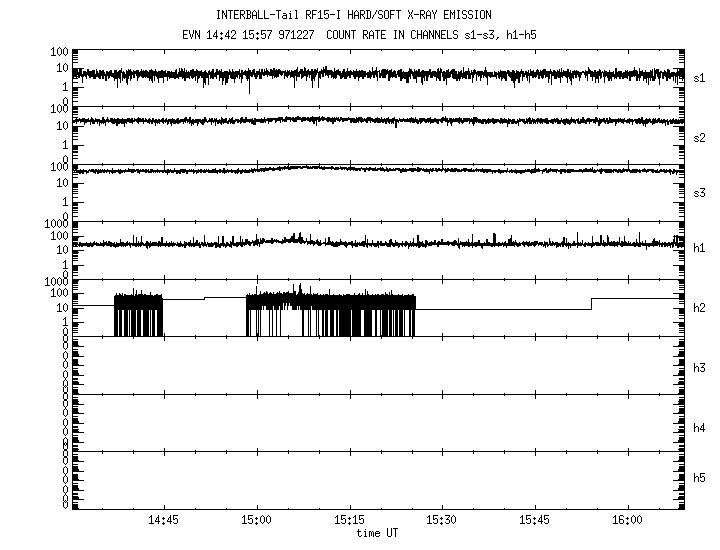Select the s3 channel label
Viewport: 720px width, 550px height.
[x=699, y=193]
